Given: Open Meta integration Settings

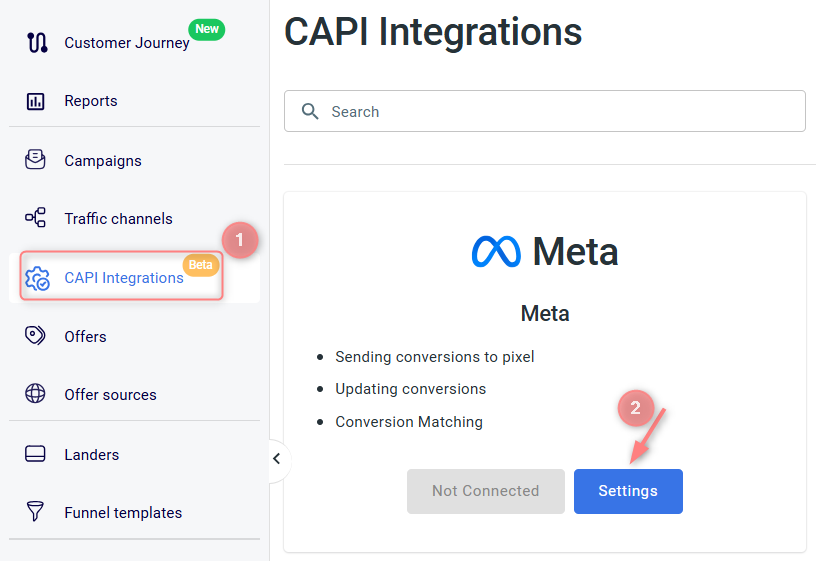Looking at the screenshot, I should [x=628, y=491].
